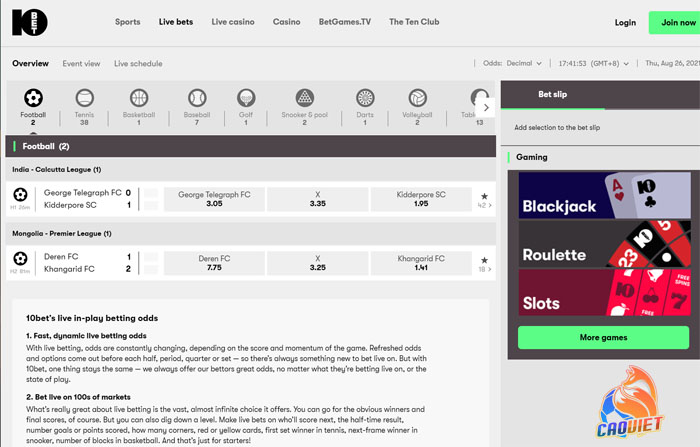Open the 10Bet logo home
700x447 pixels.
point(29,22)
